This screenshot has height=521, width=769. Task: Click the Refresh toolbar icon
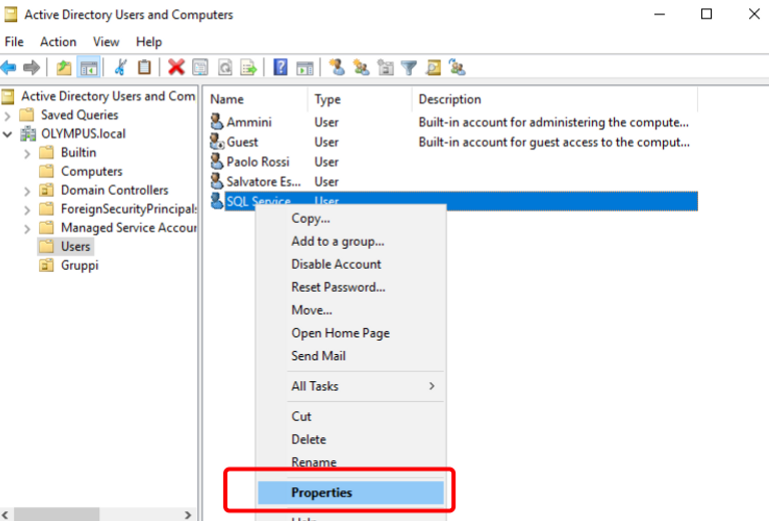[226, 68]
